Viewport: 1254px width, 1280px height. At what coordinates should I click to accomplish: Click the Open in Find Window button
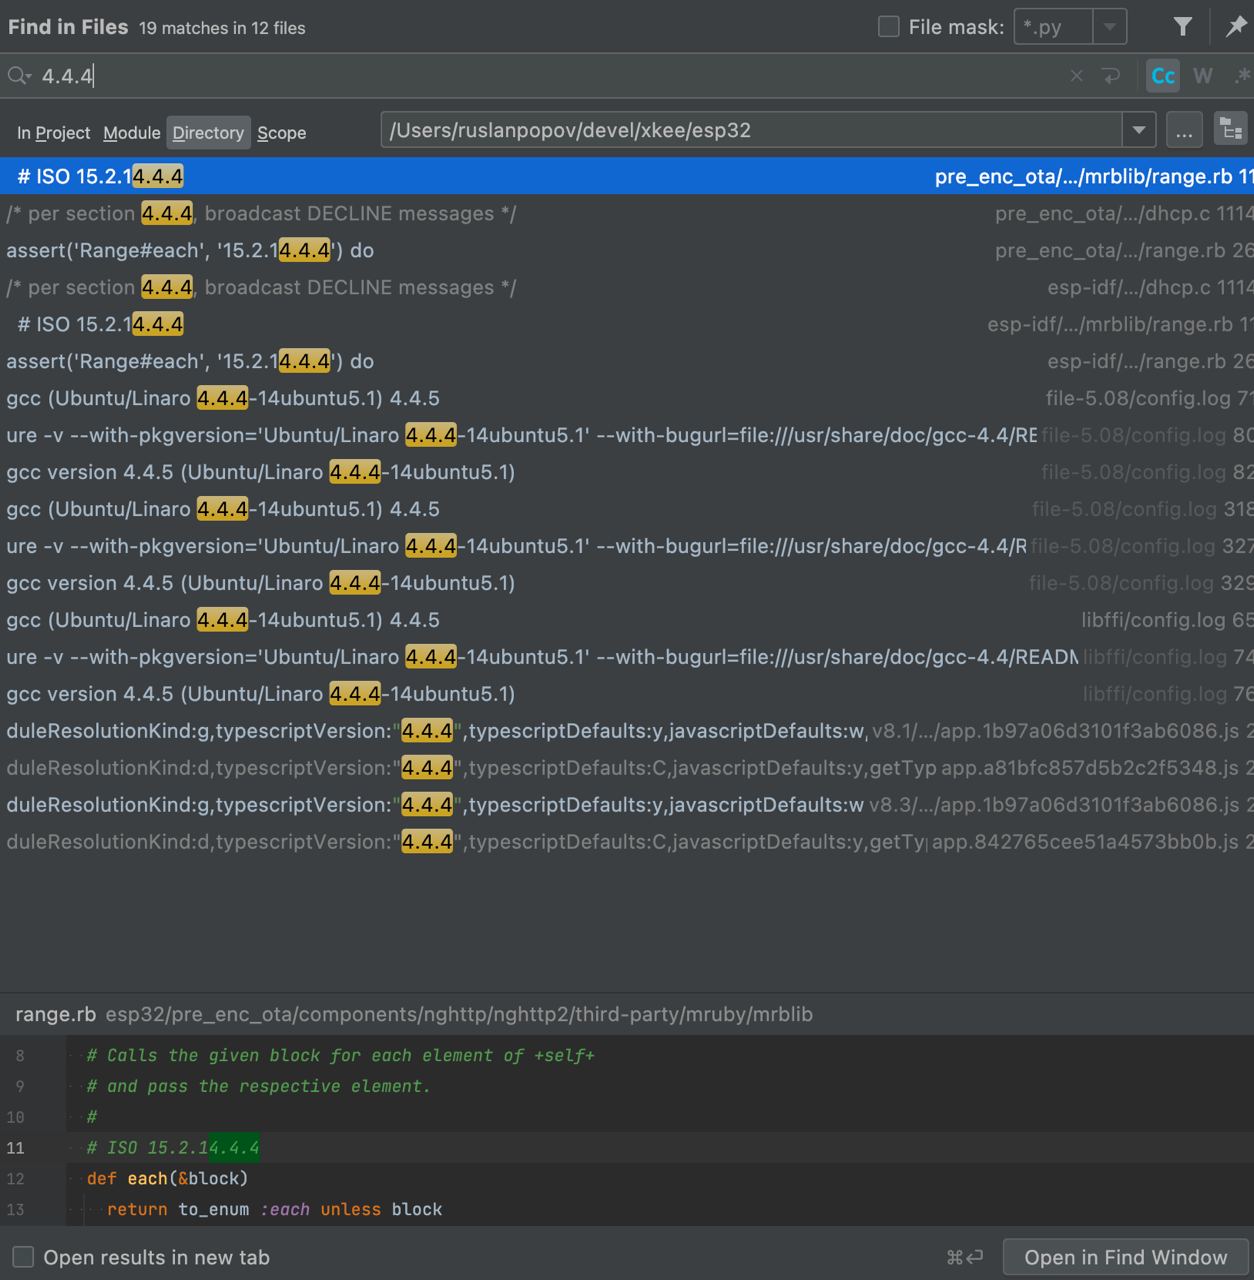pos(1125,1257)
